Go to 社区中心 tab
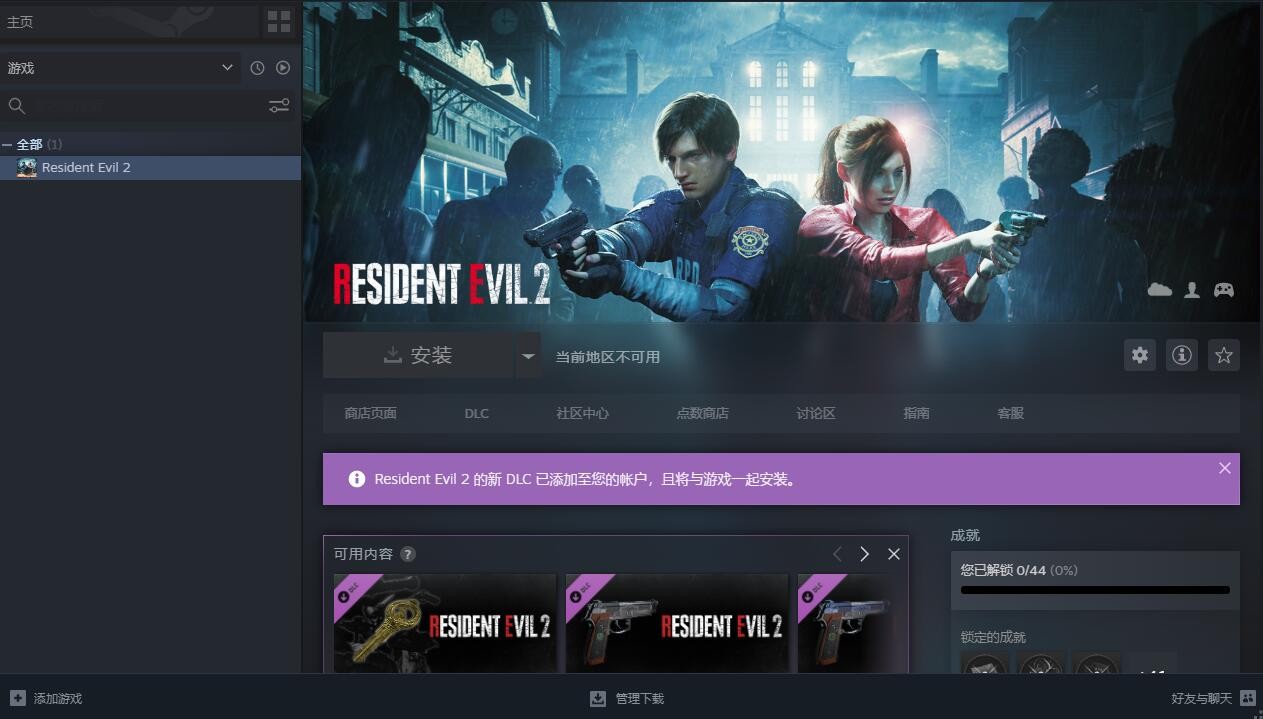 [582, 413]
